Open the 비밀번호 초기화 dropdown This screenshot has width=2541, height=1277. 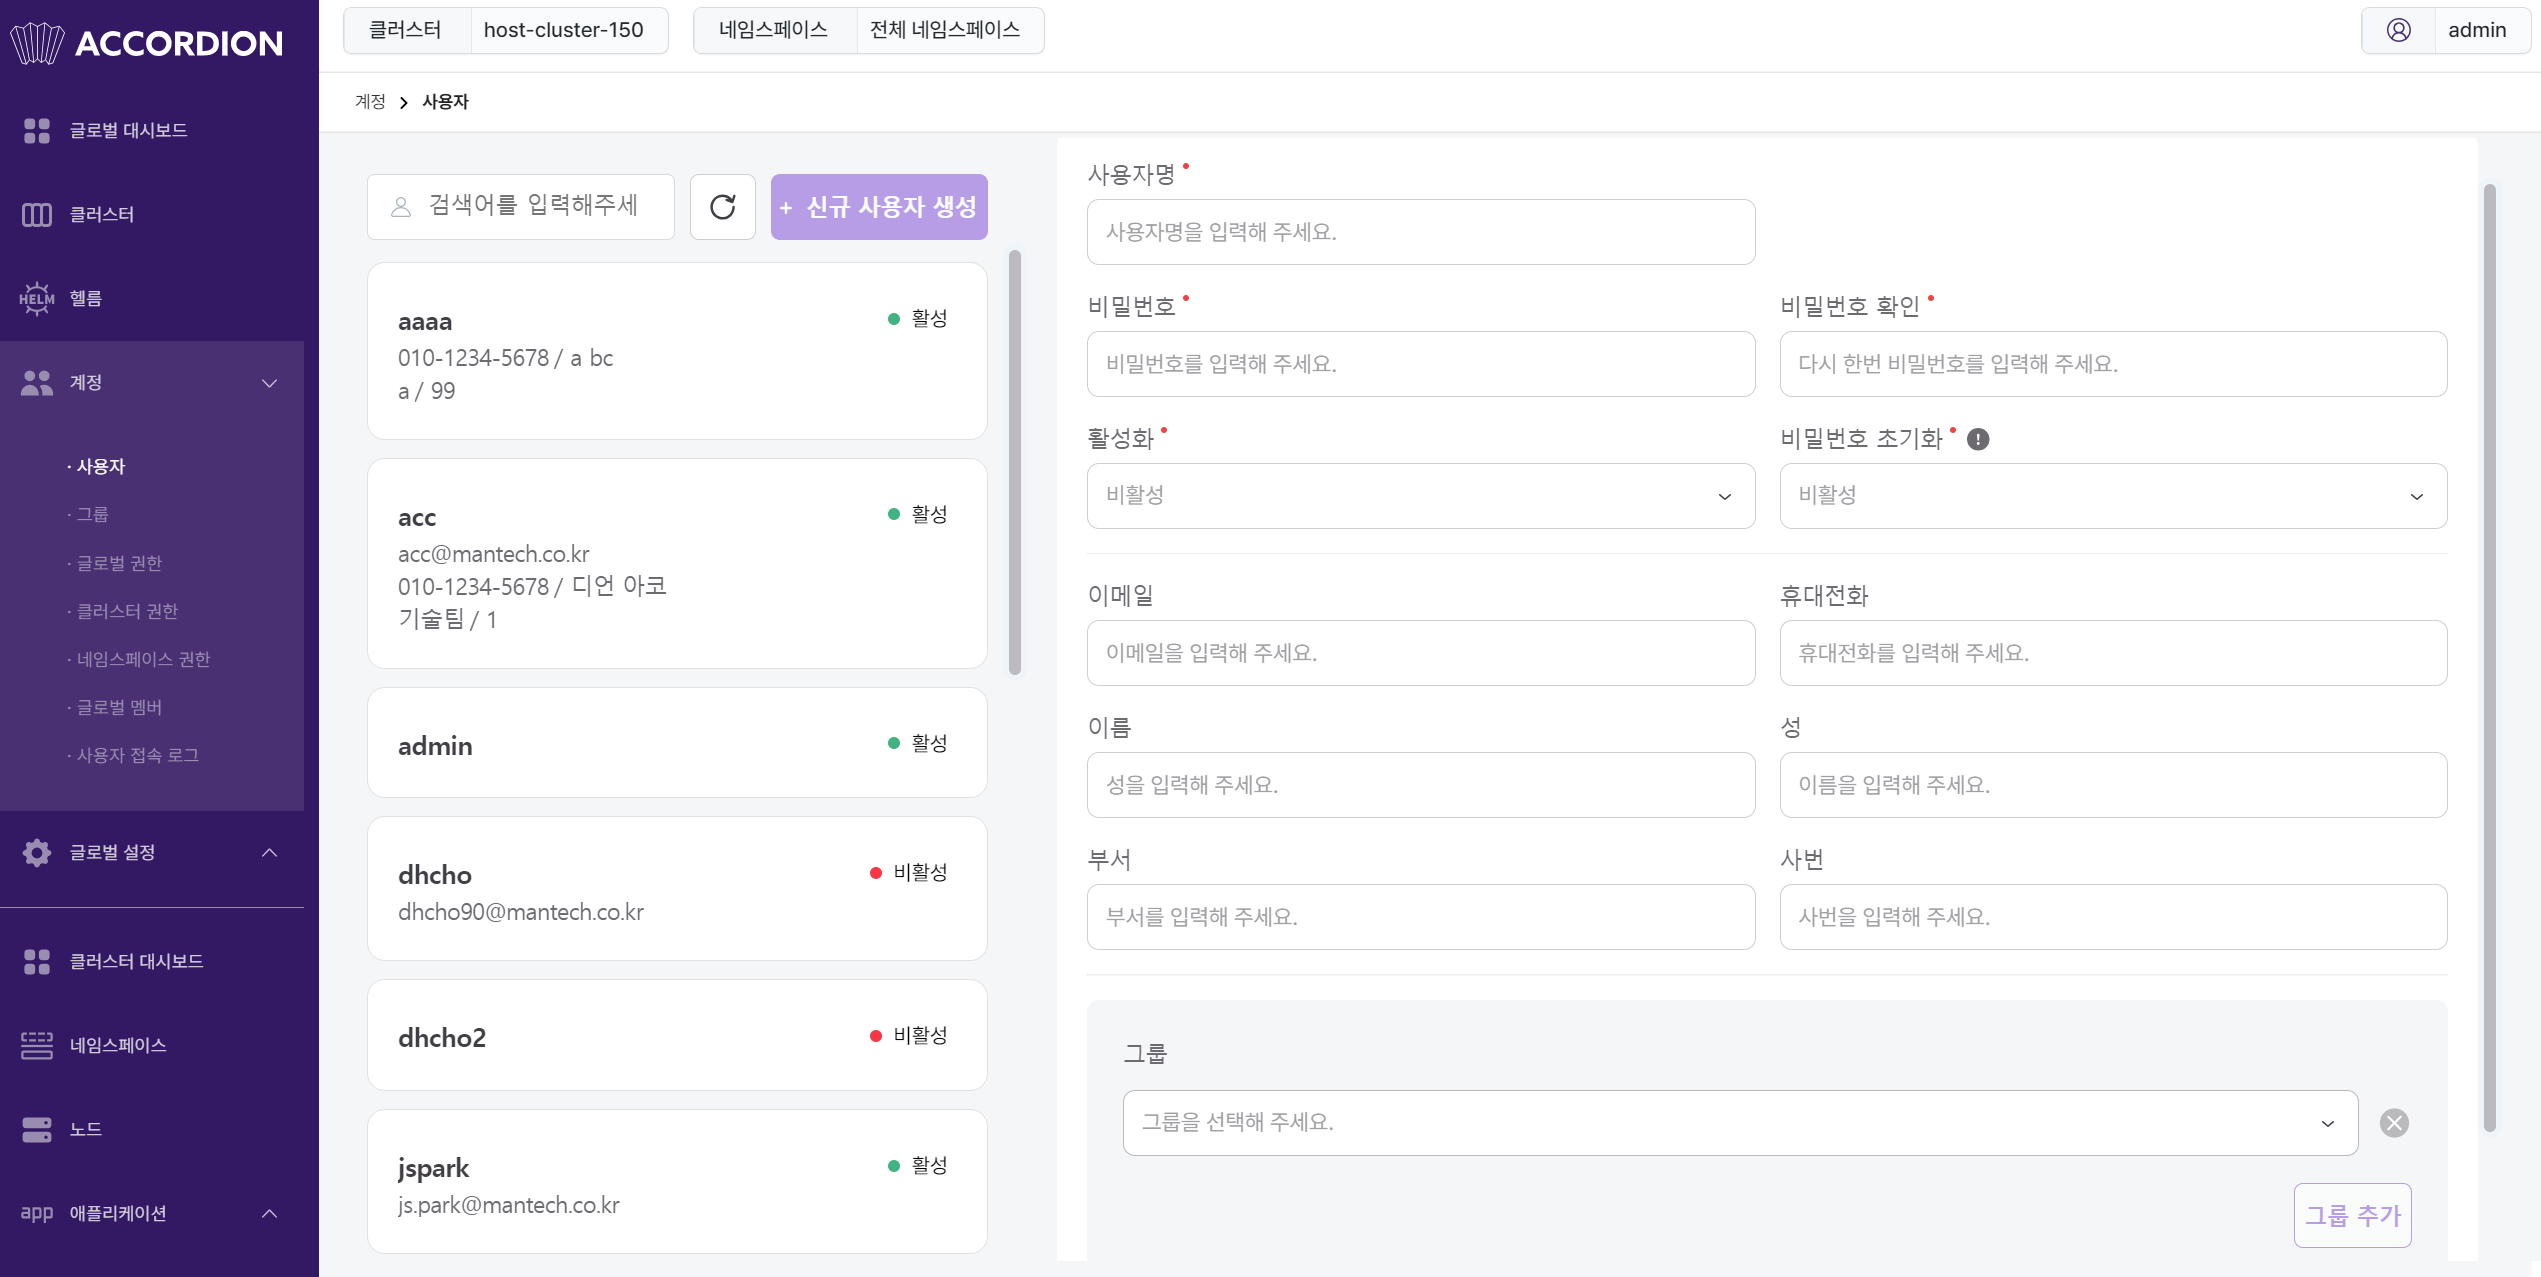[x=2113, y=496]
